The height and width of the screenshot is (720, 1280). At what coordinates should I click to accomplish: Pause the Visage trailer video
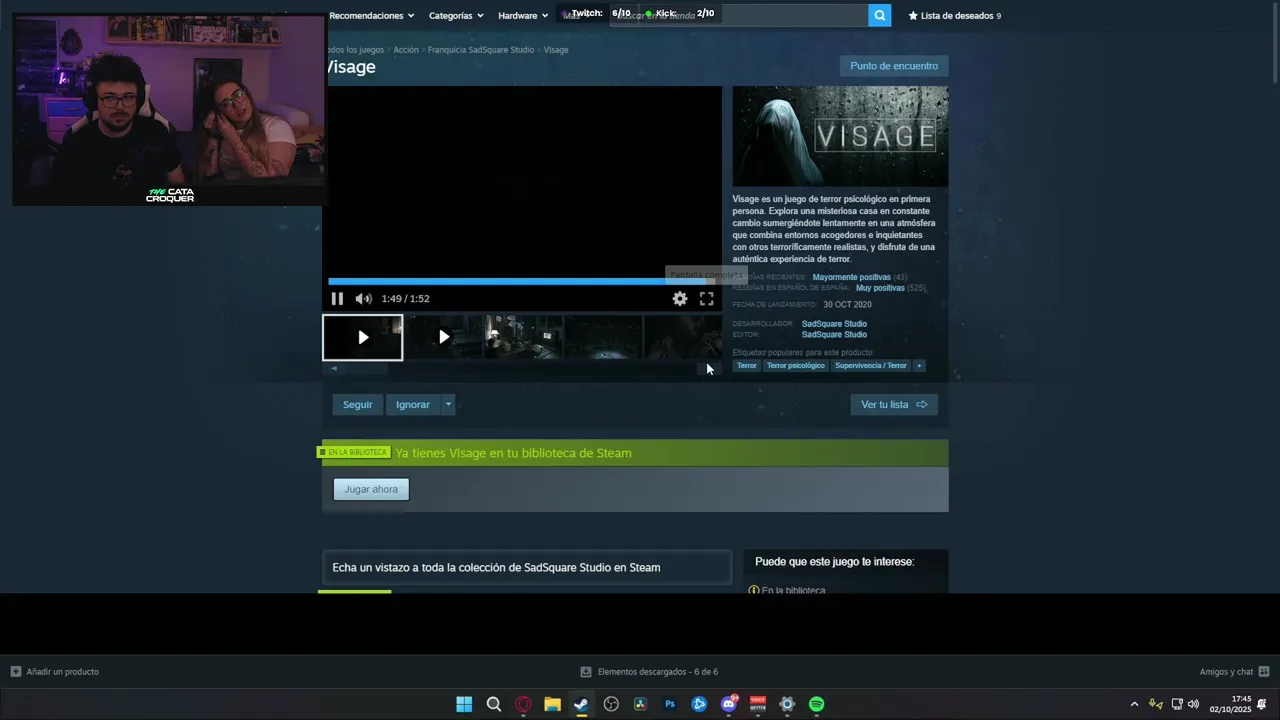point(337,298)
